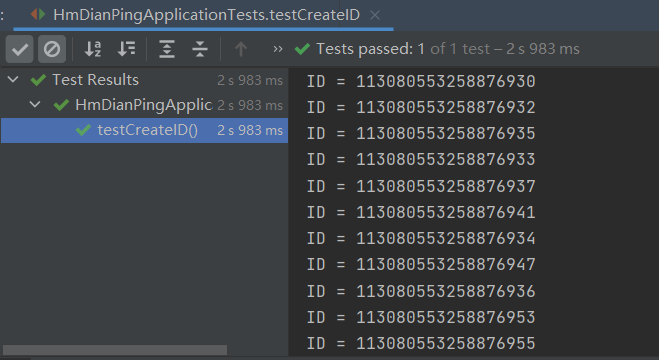The width and height of the screenshot is (659, 360).
Task: Click output line ending 876930
Action: [421, 81]
